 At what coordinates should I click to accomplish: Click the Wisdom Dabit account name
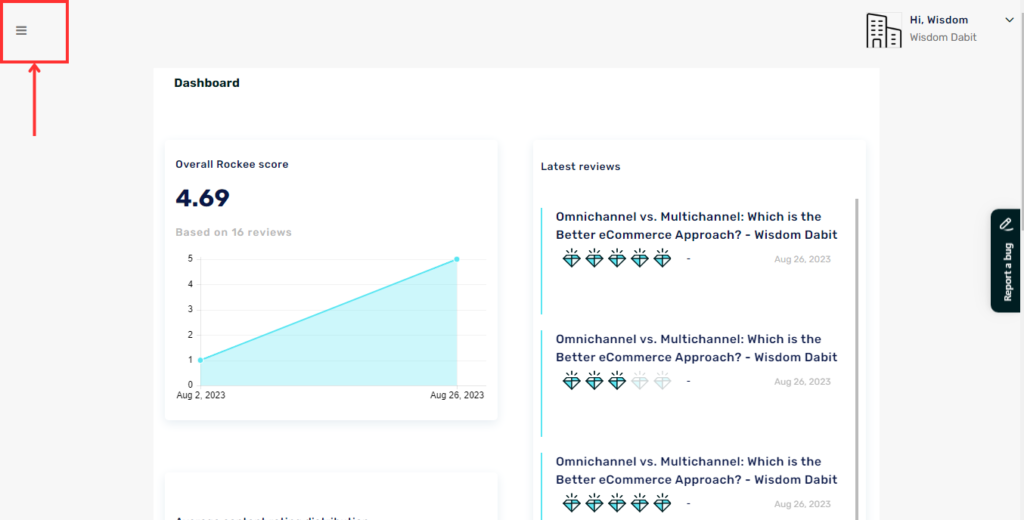(x=943, y=38)
